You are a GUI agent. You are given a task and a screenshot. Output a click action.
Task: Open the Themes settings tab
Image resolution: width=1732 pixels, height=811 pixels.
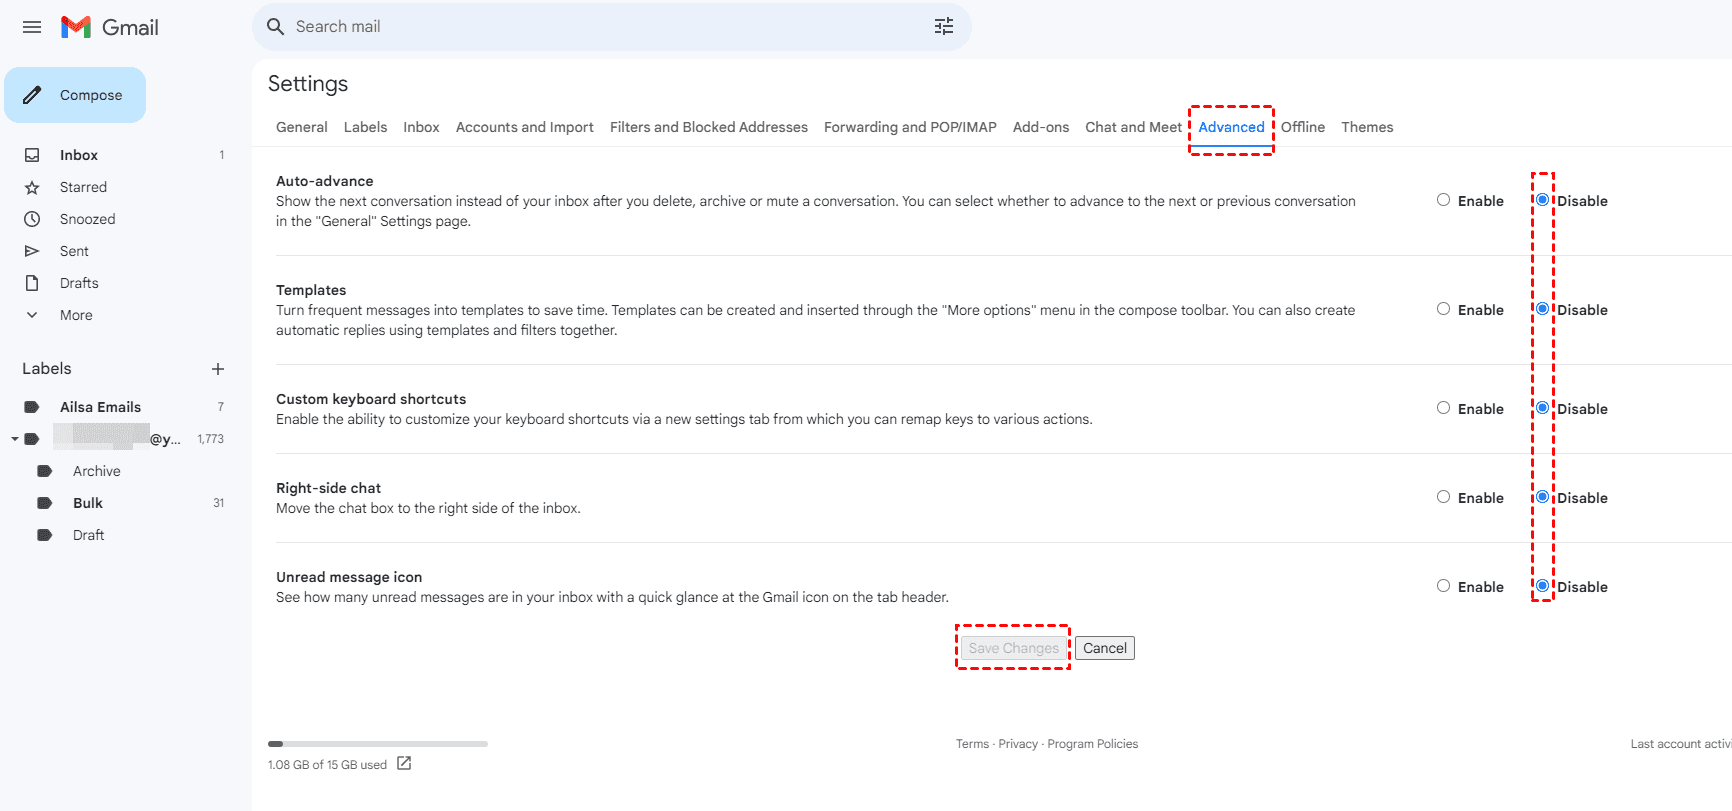[1366, 127]
